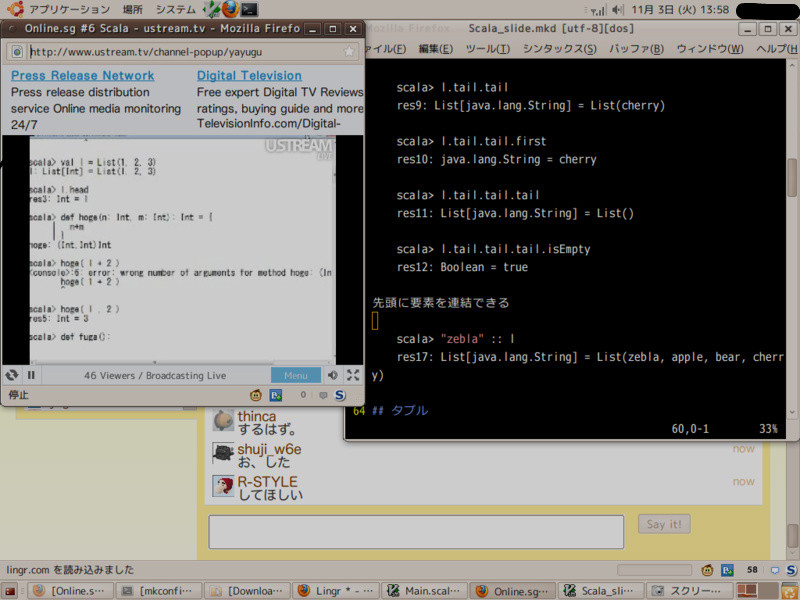The width and height of the screenshot is (800, 600).
Task: Click Hatena bookmark icon in main status bar
Action: 727,570
